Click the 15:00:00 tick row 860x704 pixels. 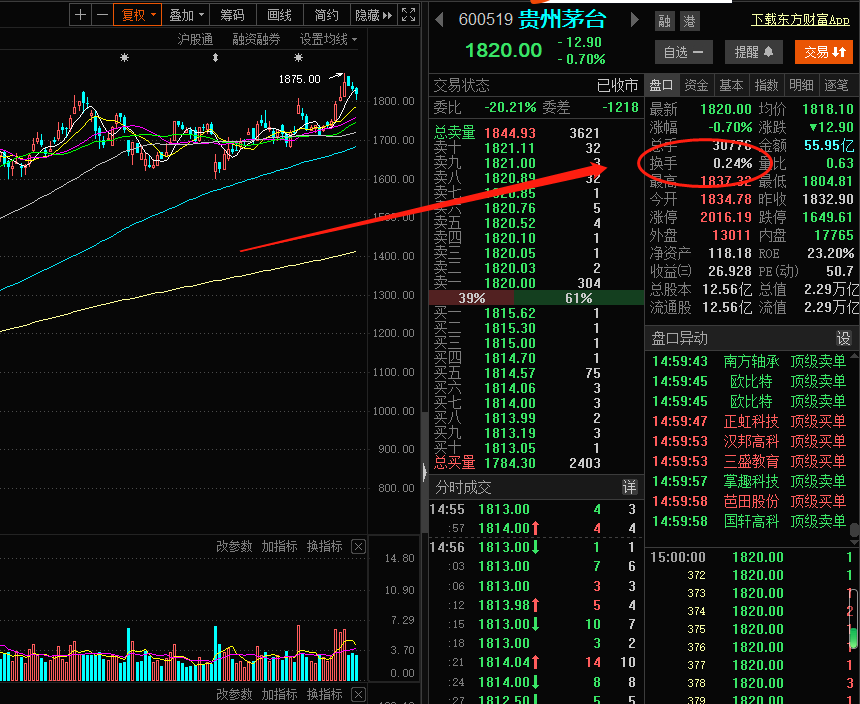point(751,557)
